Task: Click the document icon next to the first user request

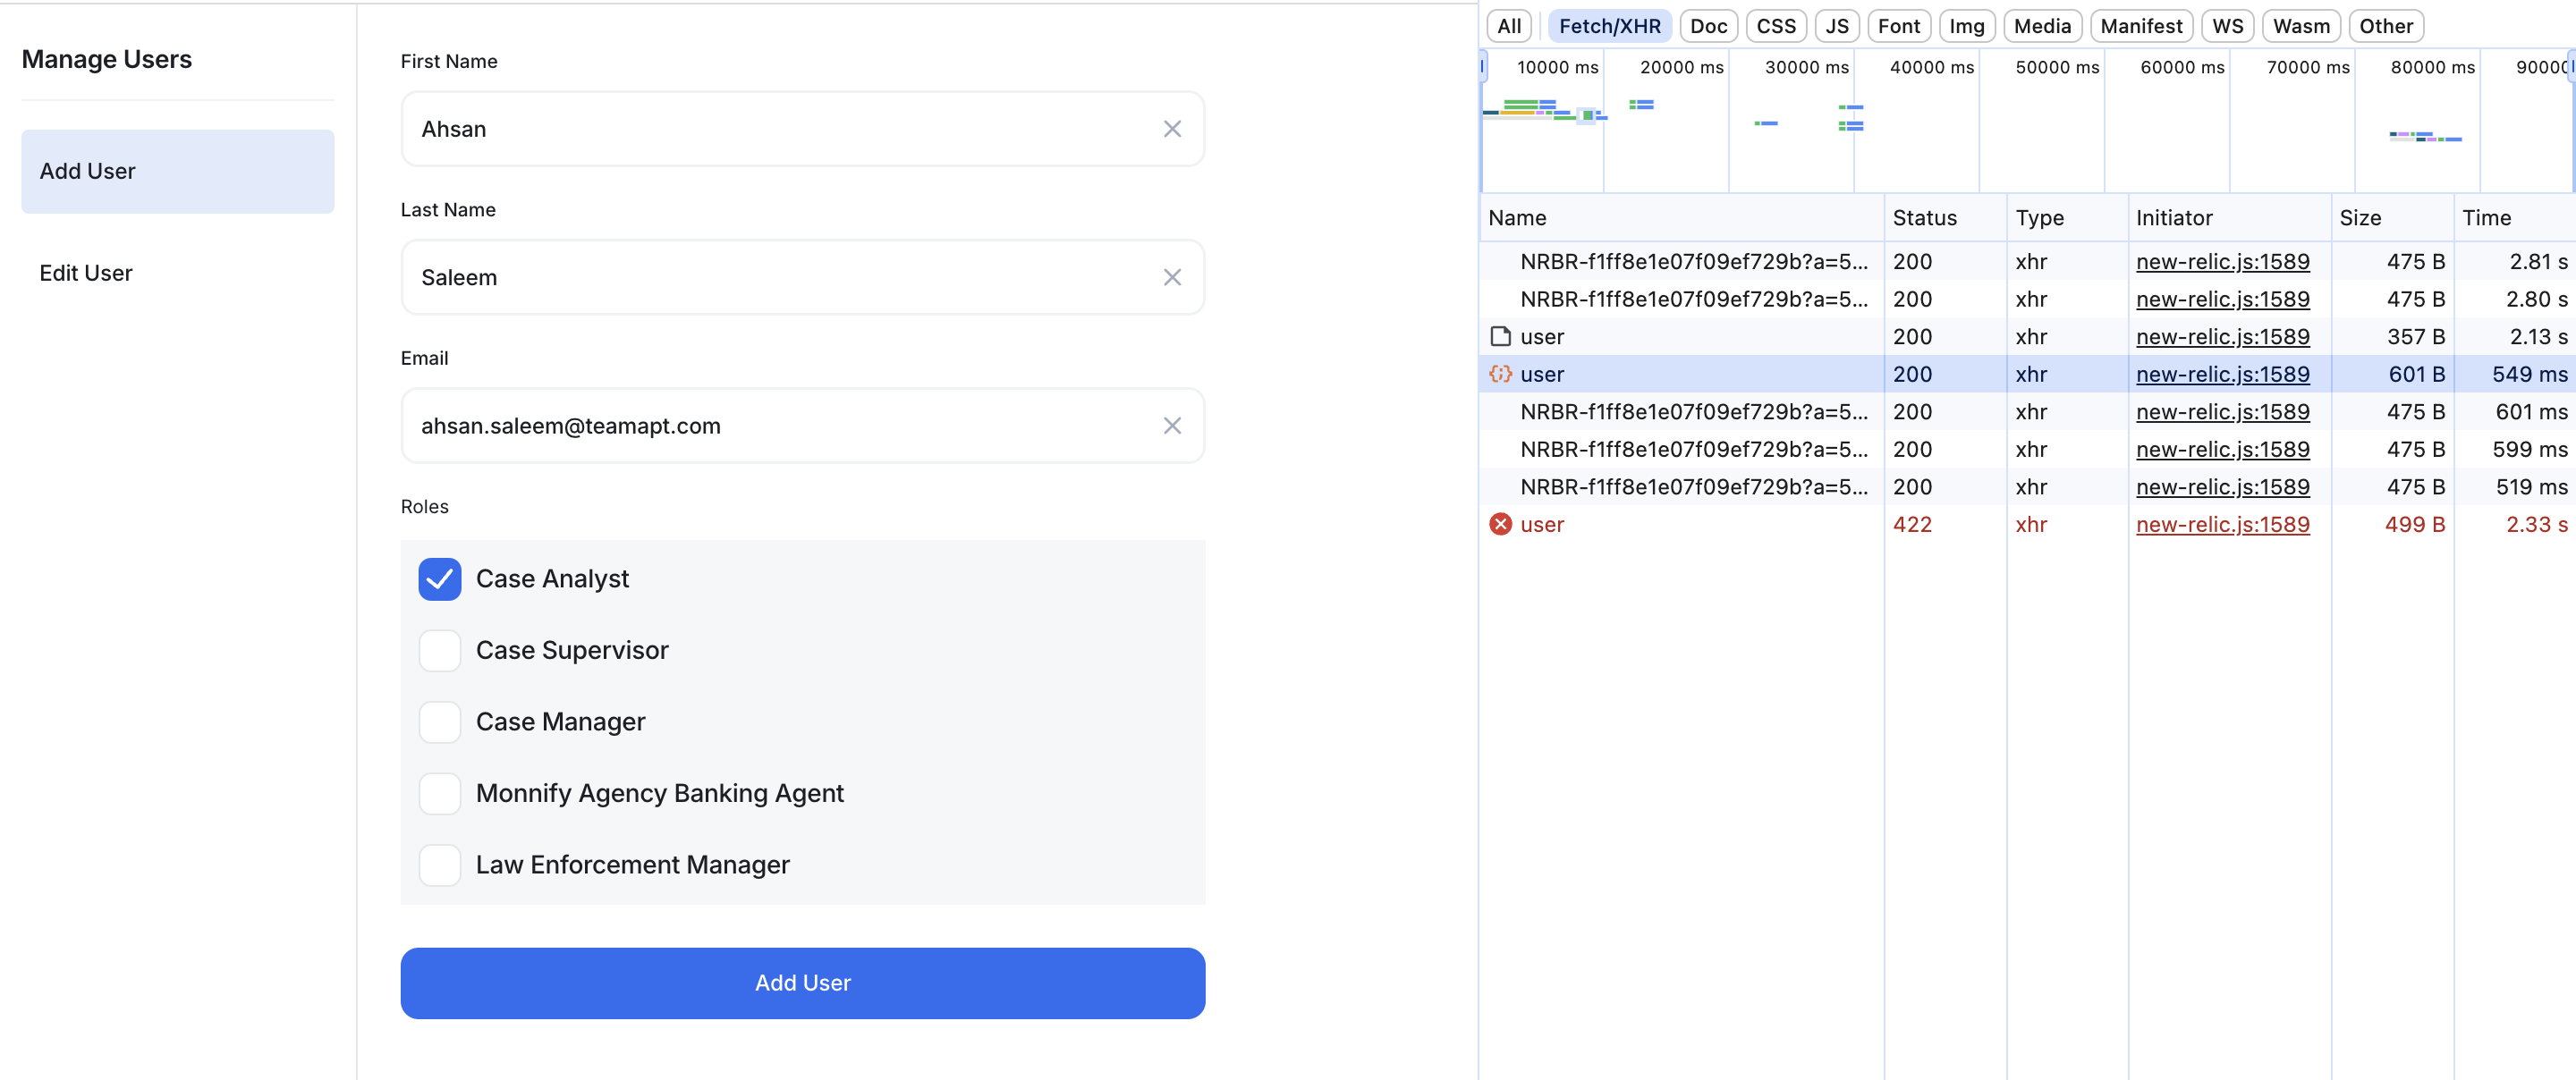Action: coord(1500,337)
